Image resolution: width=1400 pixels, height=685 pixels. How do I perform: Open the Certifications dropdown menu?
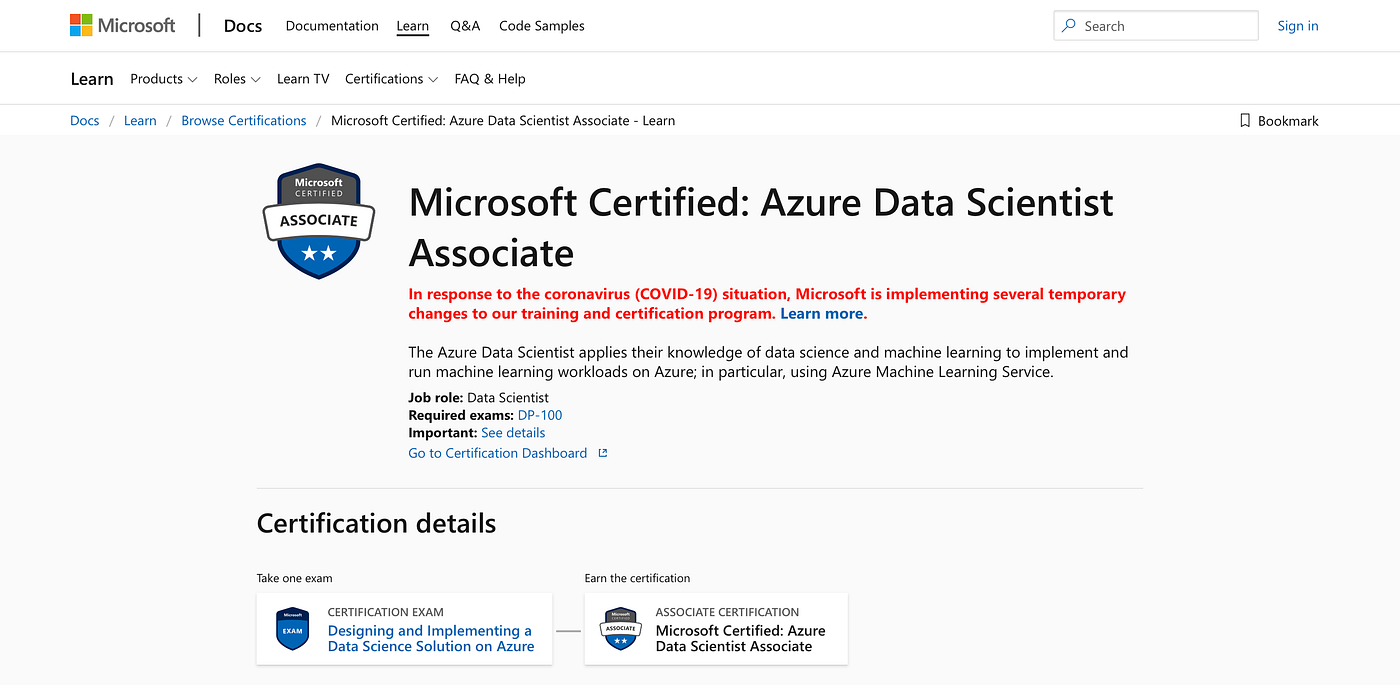(x=391, y=79)
